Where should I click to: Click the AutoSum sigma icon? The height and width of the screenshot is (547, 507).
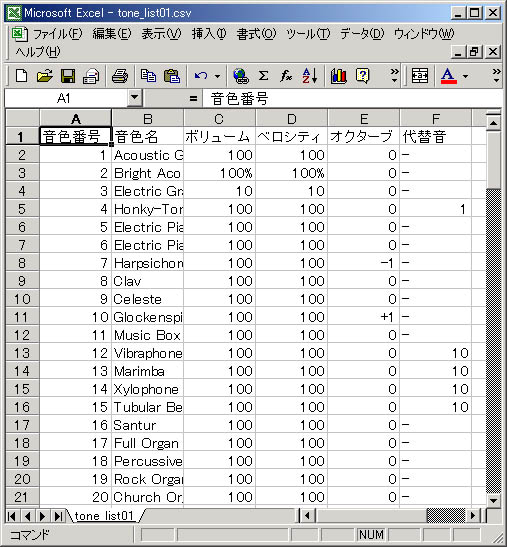263,76
